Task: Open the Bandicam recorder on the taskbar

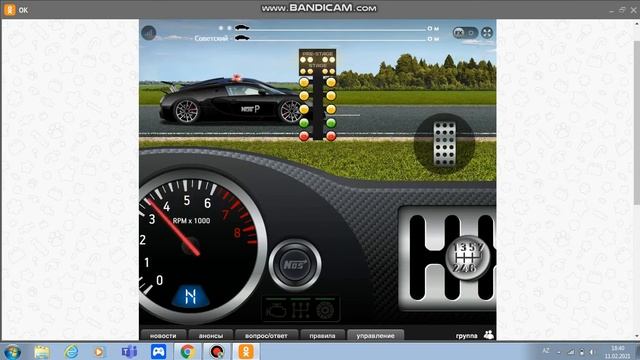Action: [217, 351]
